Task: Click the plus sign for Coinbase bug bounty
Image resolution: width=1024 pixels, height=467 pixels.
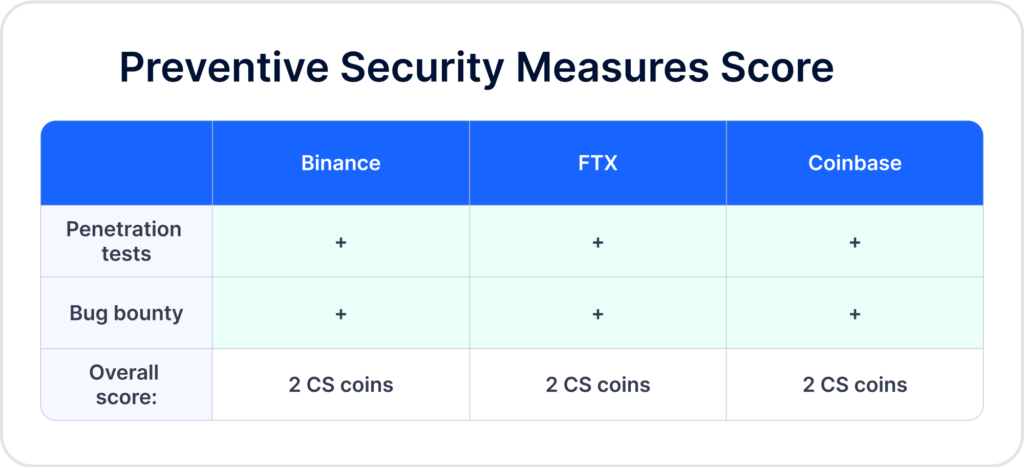Action: click(854, 314)
